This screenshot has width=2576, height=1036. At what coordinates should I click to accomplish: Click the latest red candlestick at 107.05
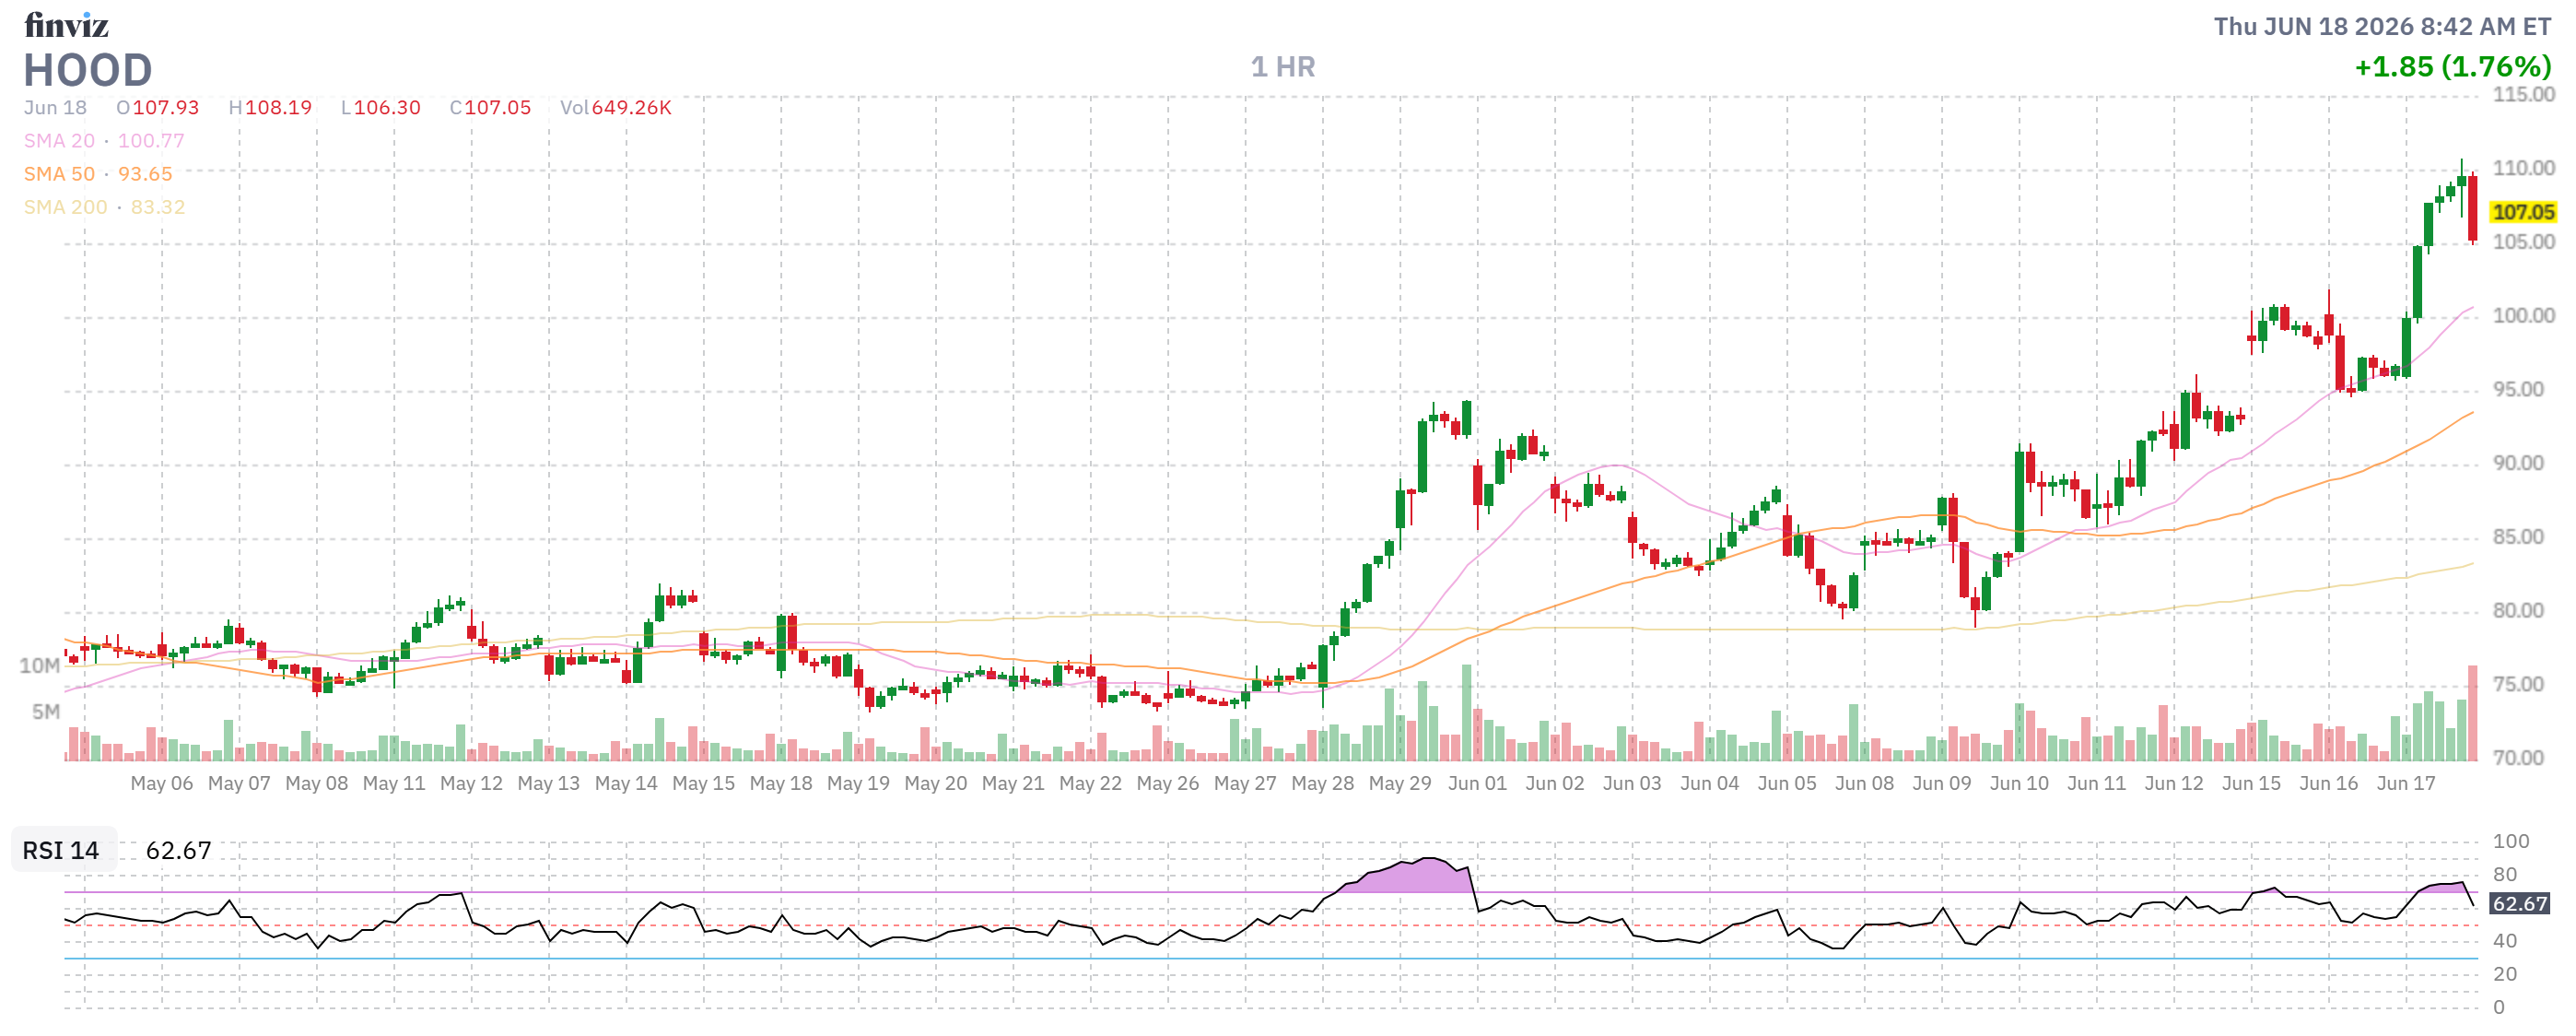coord(2473,208)
